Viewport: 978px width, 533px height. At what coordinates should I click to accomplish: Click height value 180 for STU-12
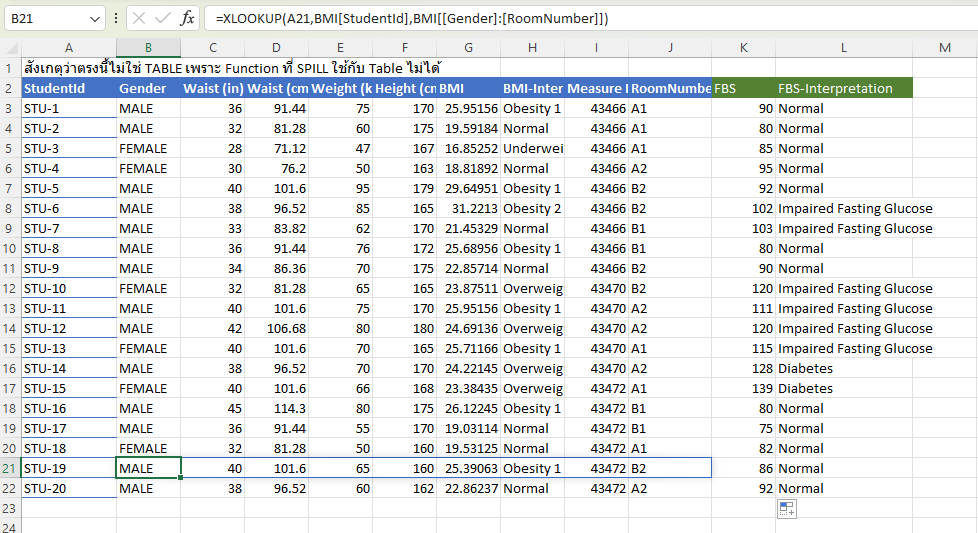point(405,329)
